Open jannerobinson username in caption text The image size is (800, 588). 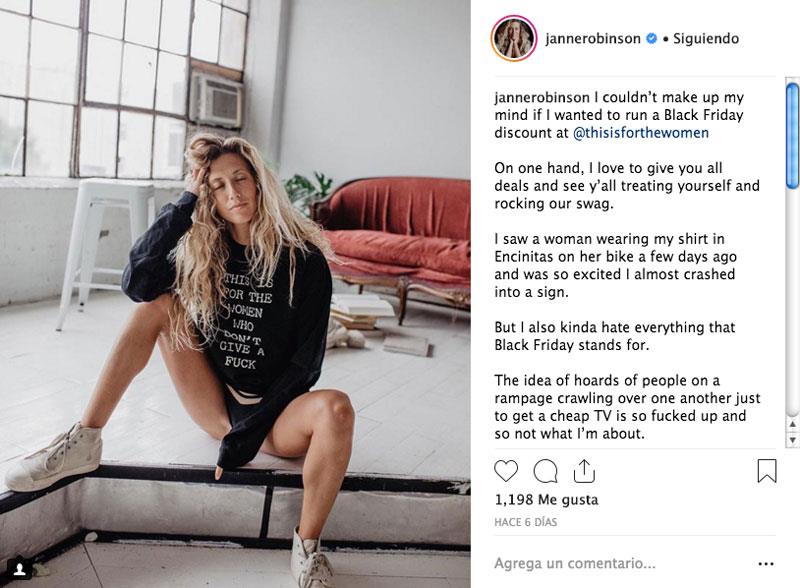click(x=542, y=97)
